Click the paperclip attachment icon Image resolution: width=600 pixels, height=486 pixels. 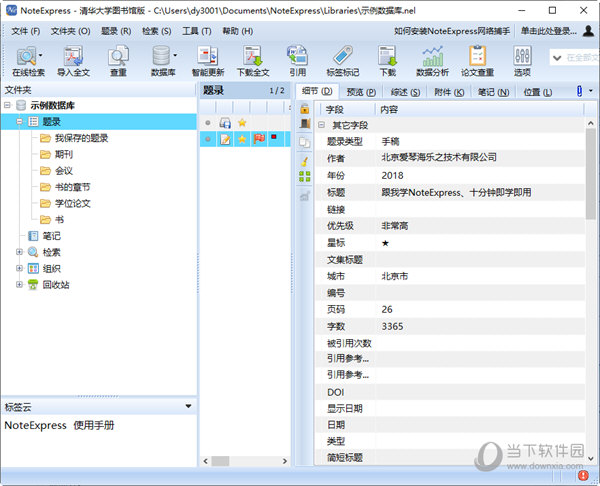(x=579, y=91)
